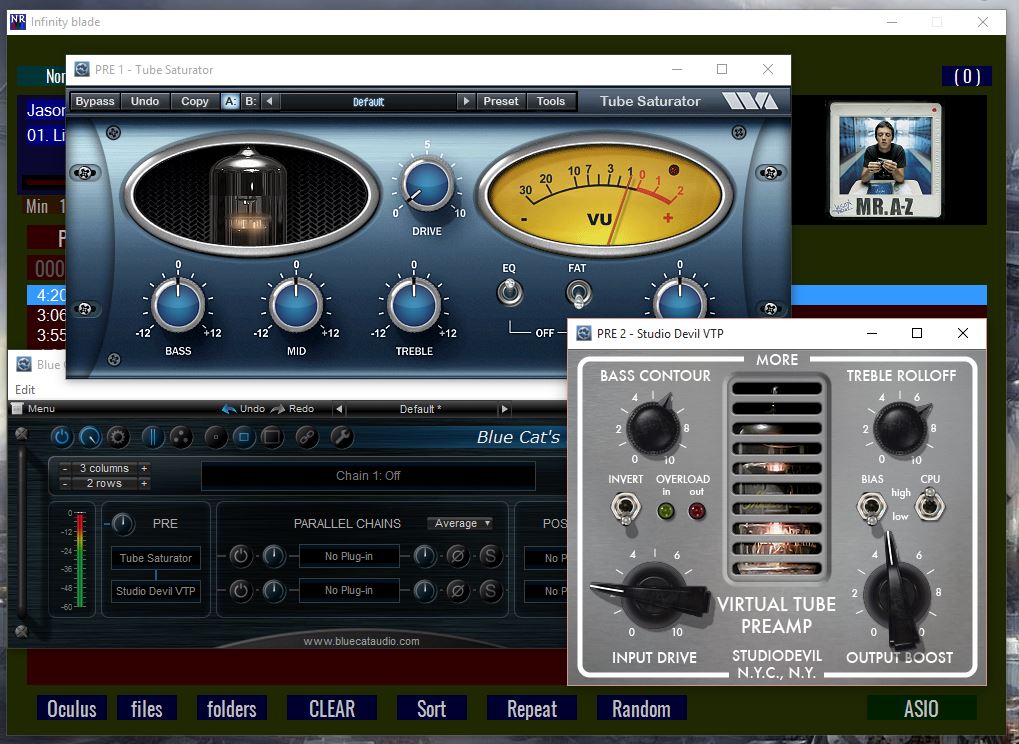Flip the FAT switch on Tube Saturator
This screenshot has height=744, width=1019.
pos(578,292)
